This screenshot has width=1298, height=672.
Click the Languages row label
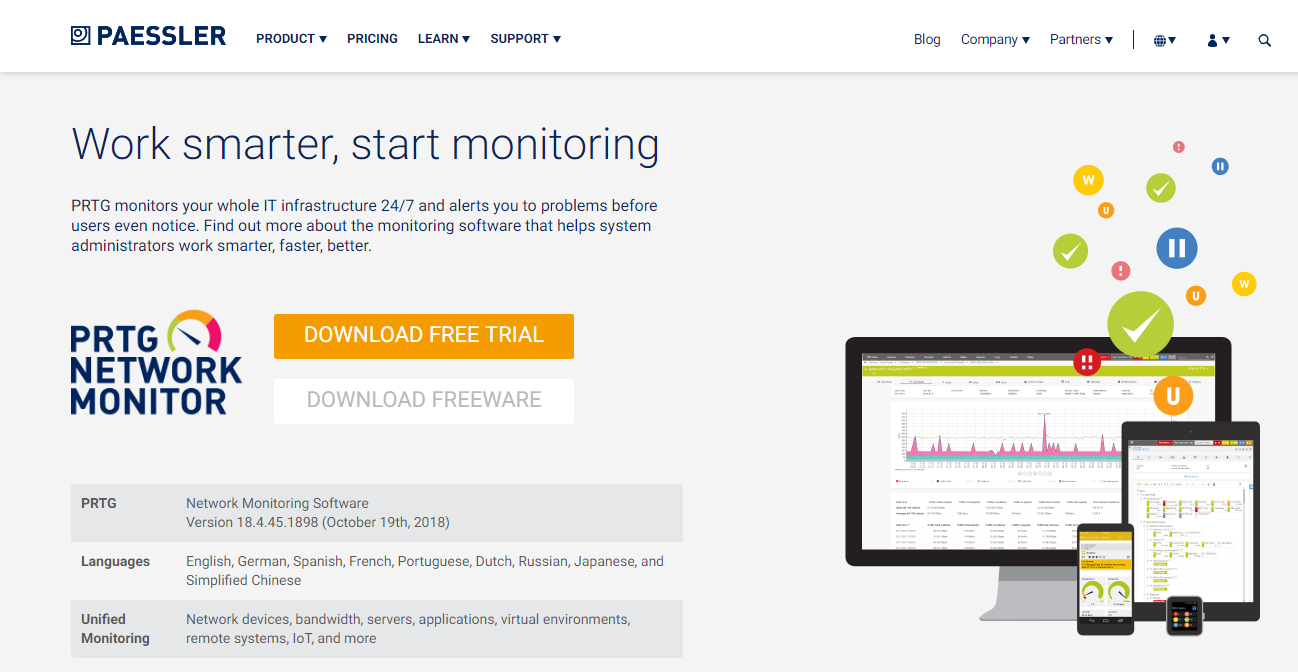[115, 561]
